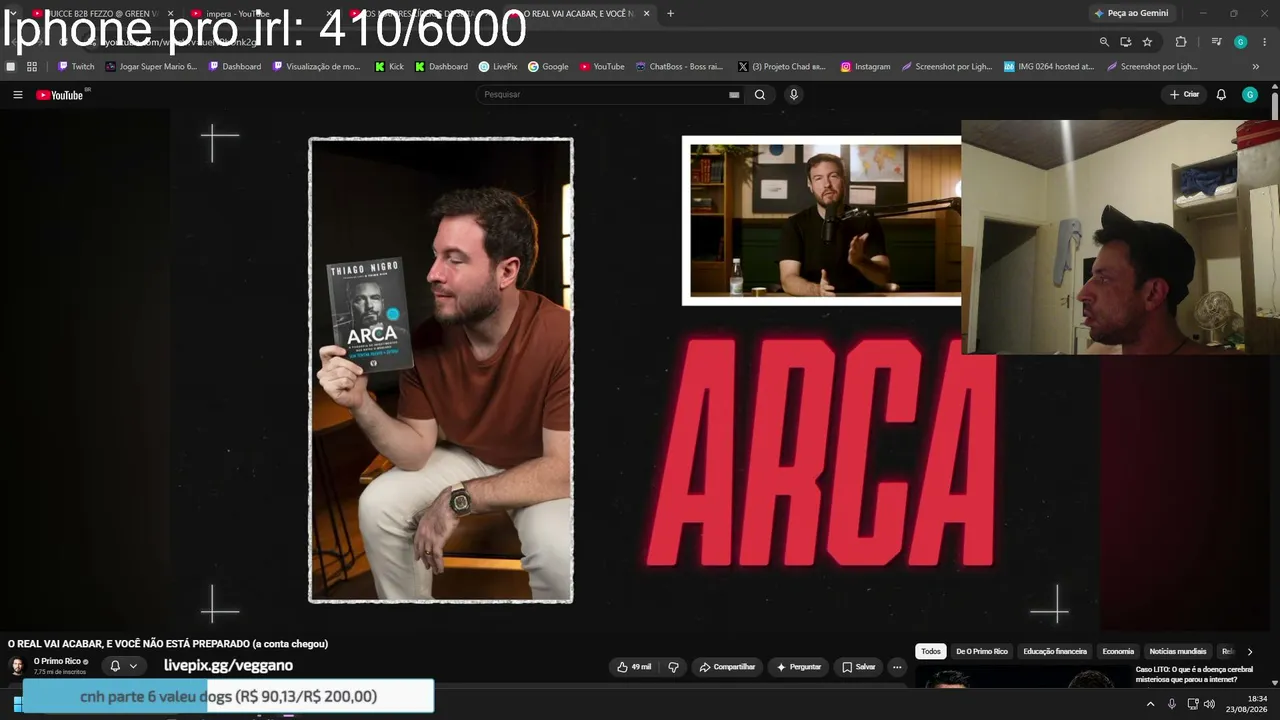This screenshot has height=720, width=1280.
Task: Open the volume tray icon
Action: point(1209,704)
